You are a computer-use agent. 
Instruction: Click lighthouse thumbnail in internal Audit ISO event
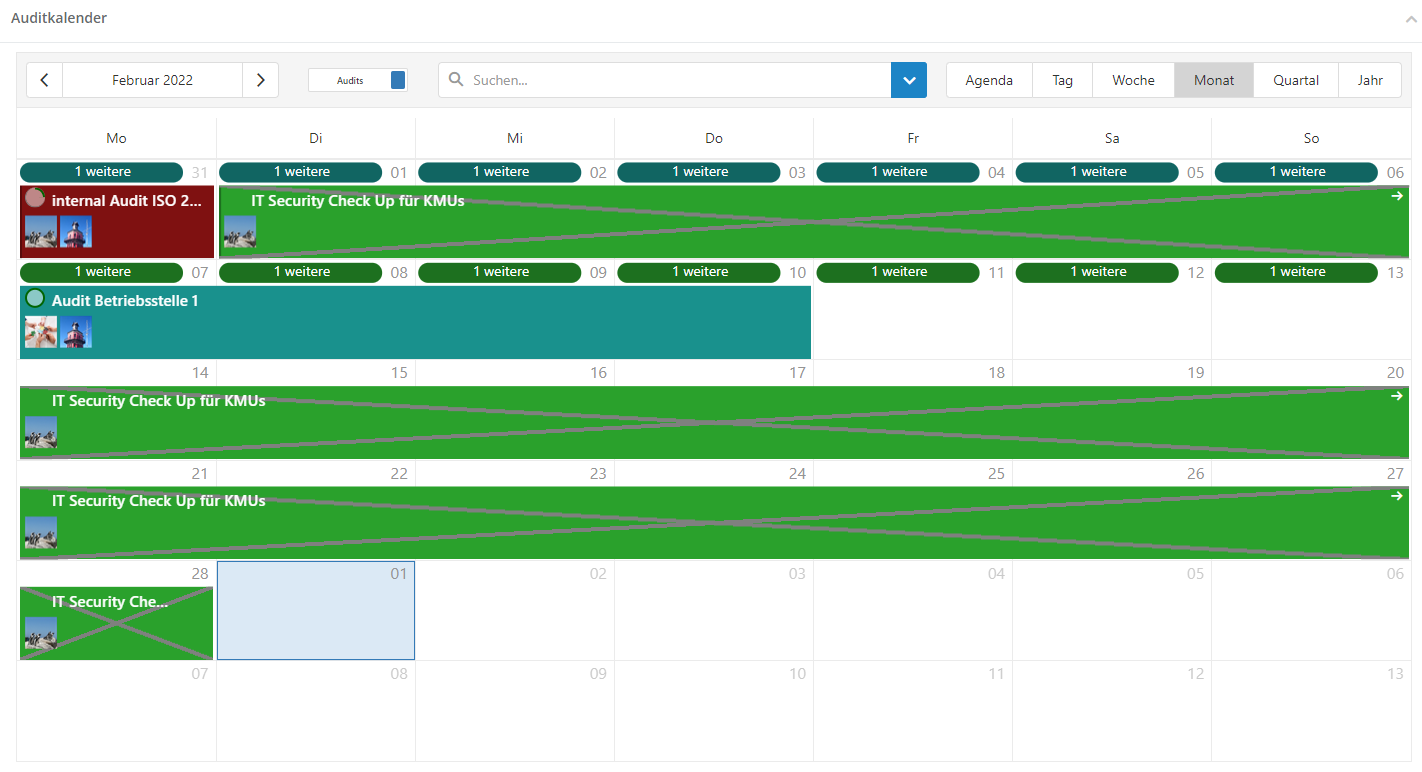(76, 232)
